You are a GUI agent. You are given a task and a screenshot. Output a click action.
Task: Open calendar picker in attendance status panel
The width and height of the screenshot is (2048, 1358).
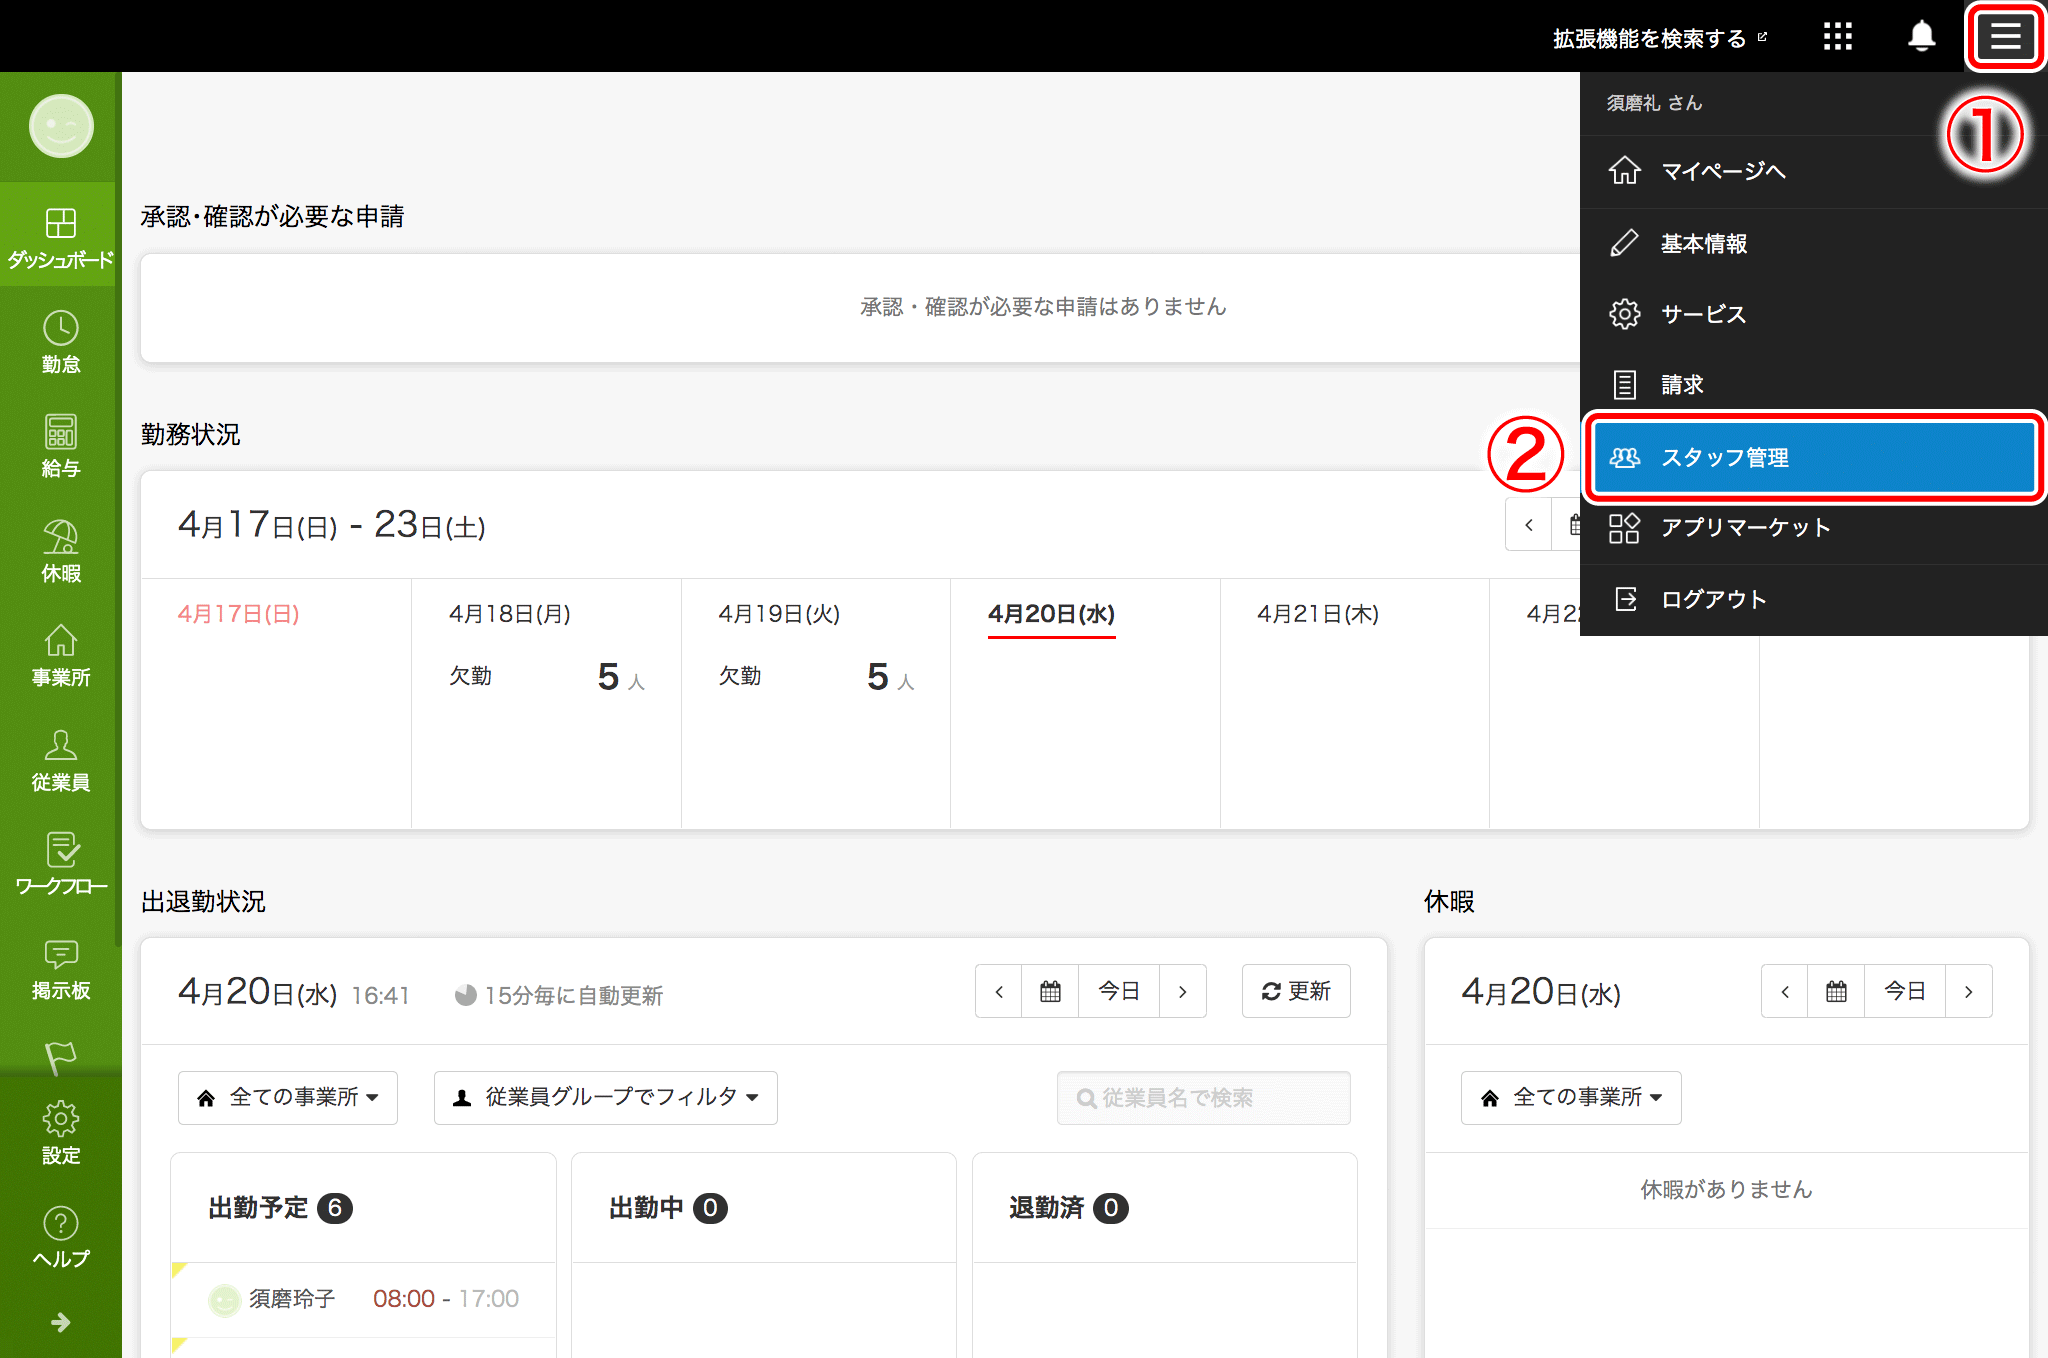click(x=1050, y=991)
